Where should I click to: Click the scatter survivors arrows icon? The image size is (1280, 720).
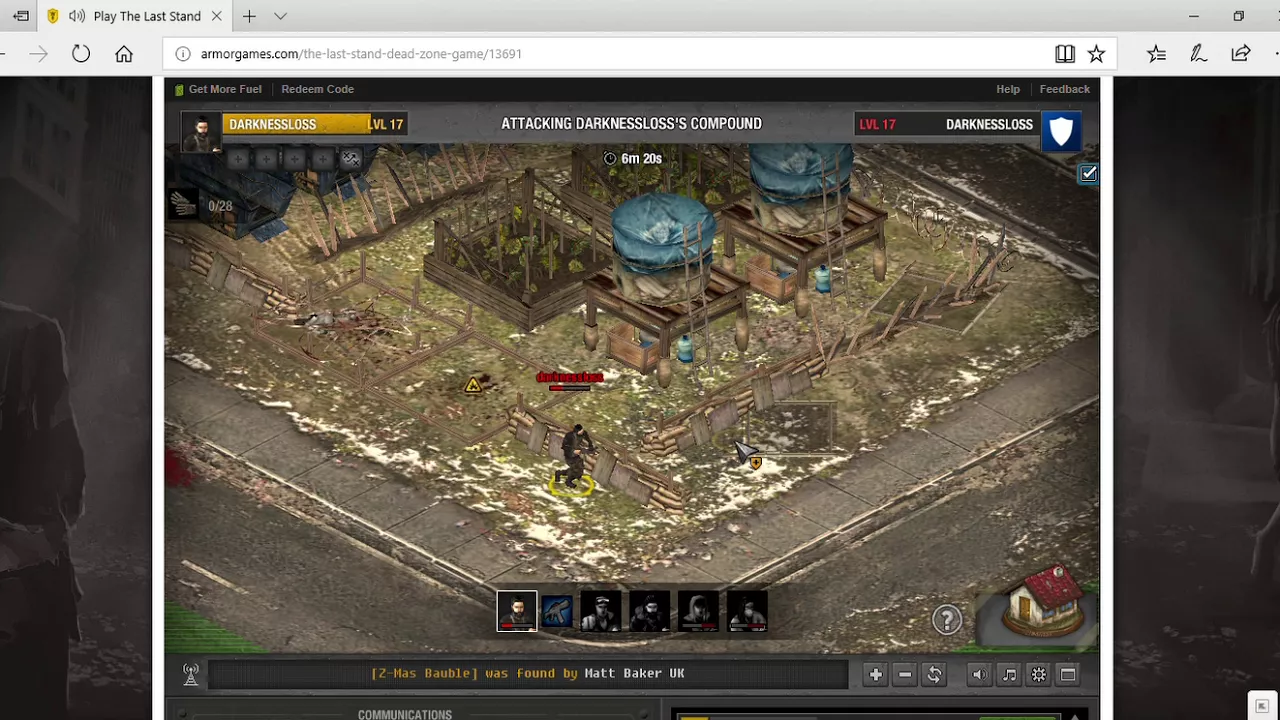[x=350, y=159]
